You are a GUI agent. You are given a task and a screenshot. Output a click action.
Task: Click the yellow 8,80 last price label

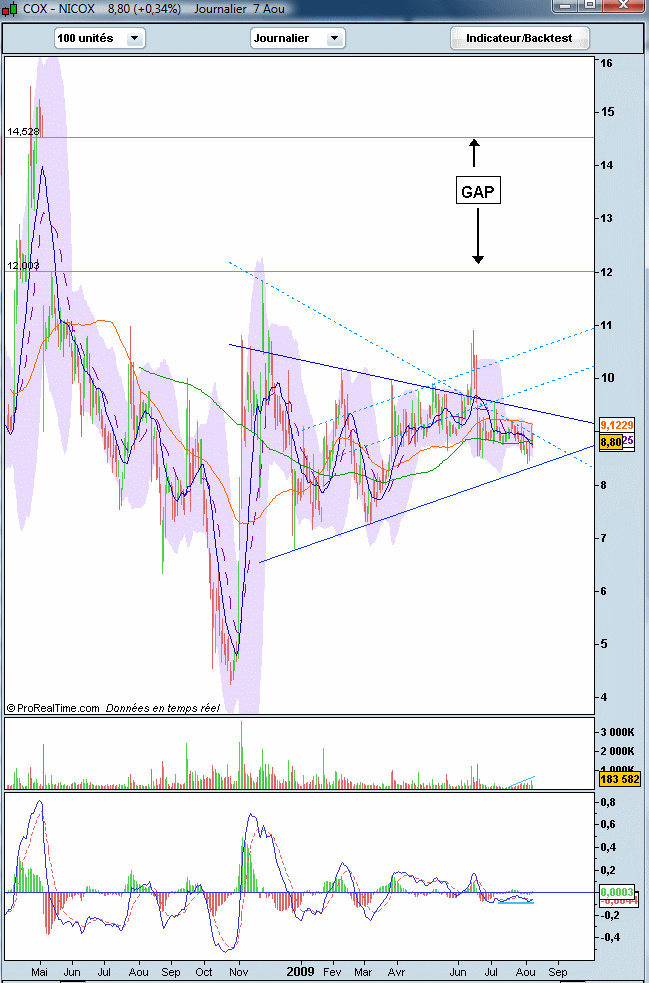(x=611, y=441)
